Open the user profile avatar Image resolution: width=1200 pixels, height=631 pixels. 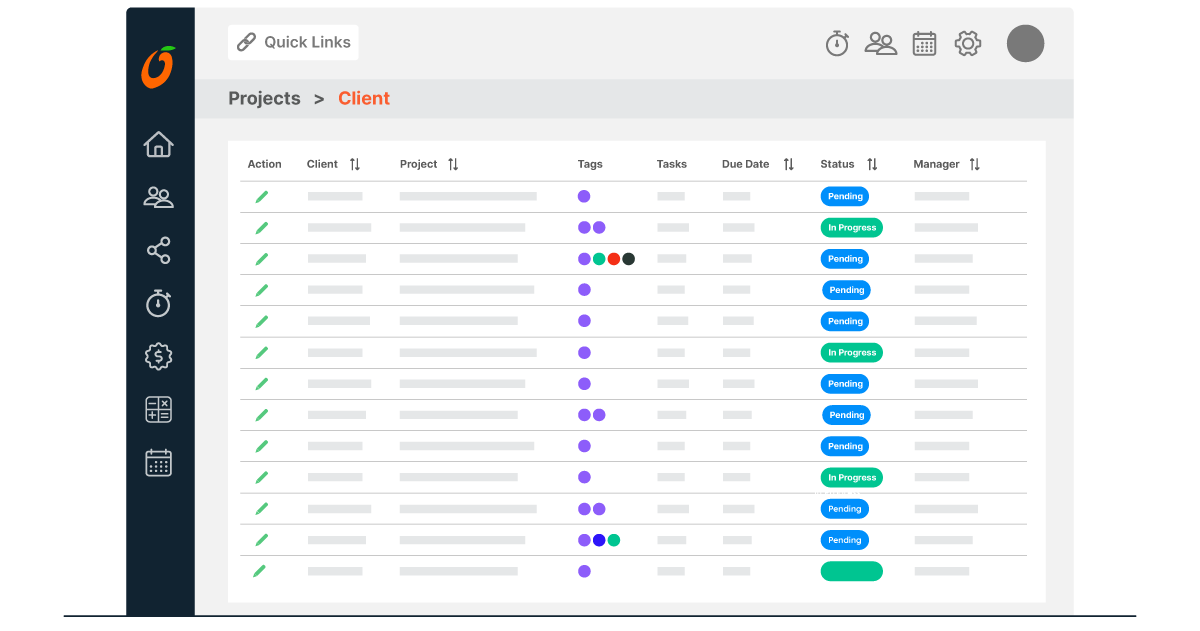click(1025, 43)
